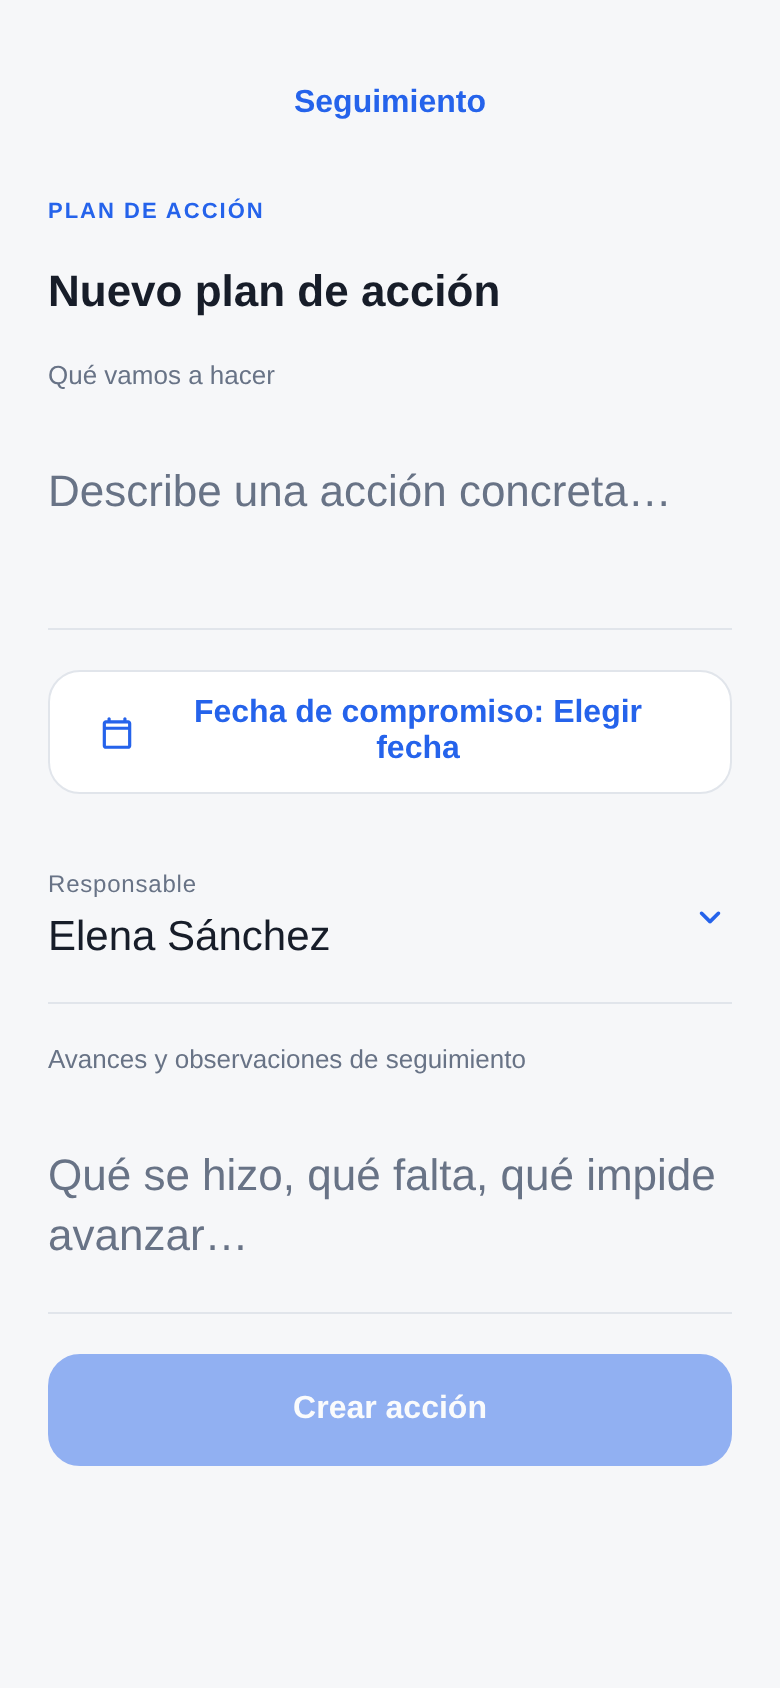This screenshot has width=780, height=1688.
Task: Click the 'PLAN DE ACCIÓN' section label
Action: coord(156,210)
